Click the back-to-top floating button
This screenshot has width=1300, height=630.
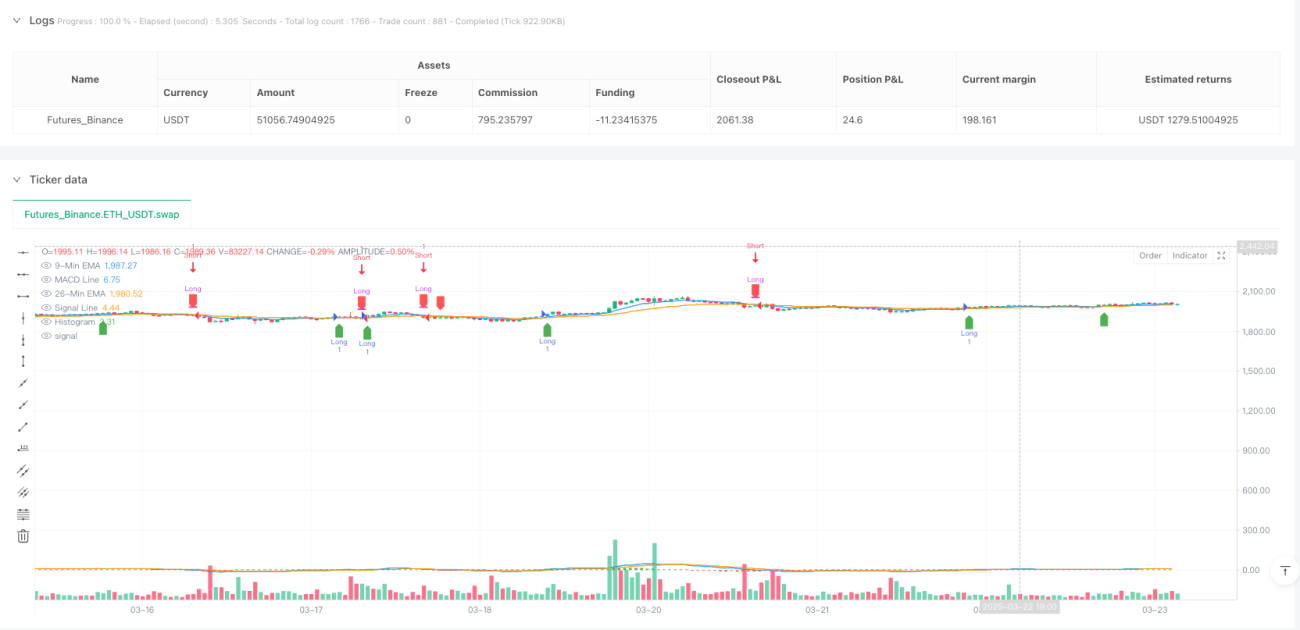tap(1285, 571)
